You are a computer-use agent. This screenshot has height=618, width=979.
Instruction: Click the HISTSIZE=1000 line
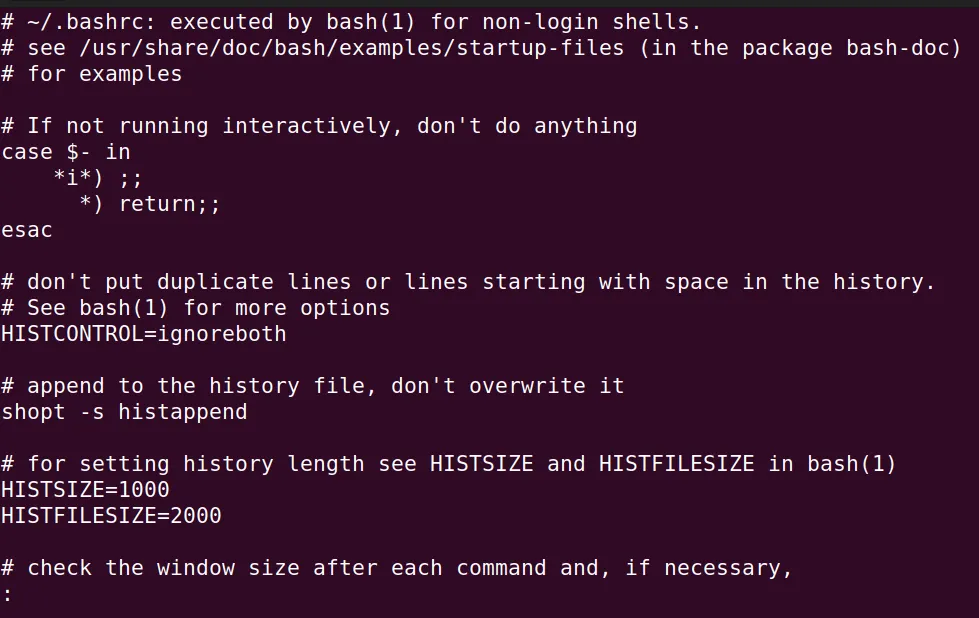pyautogui.click(x=86, y=489)
